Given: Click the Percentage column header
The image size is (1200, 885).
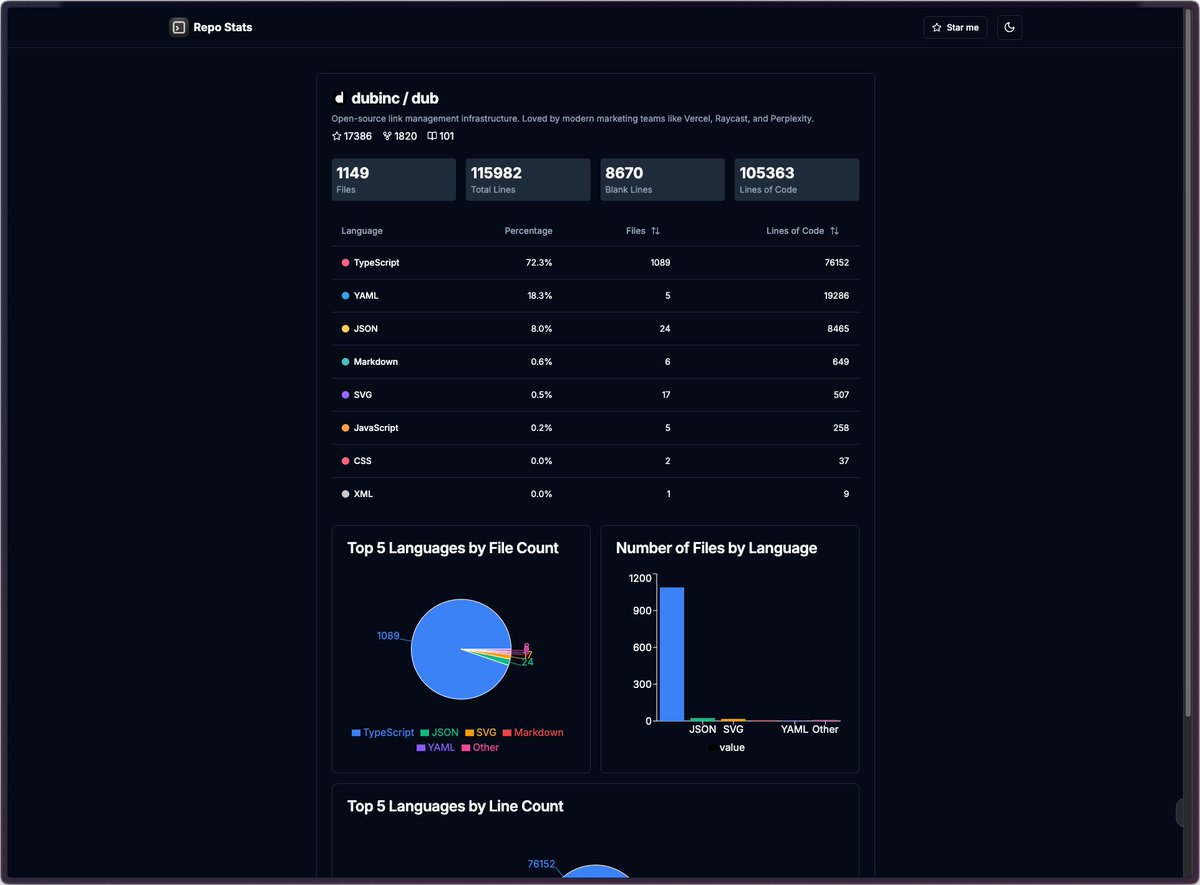Looking at the screenshot, I should 528,231.
